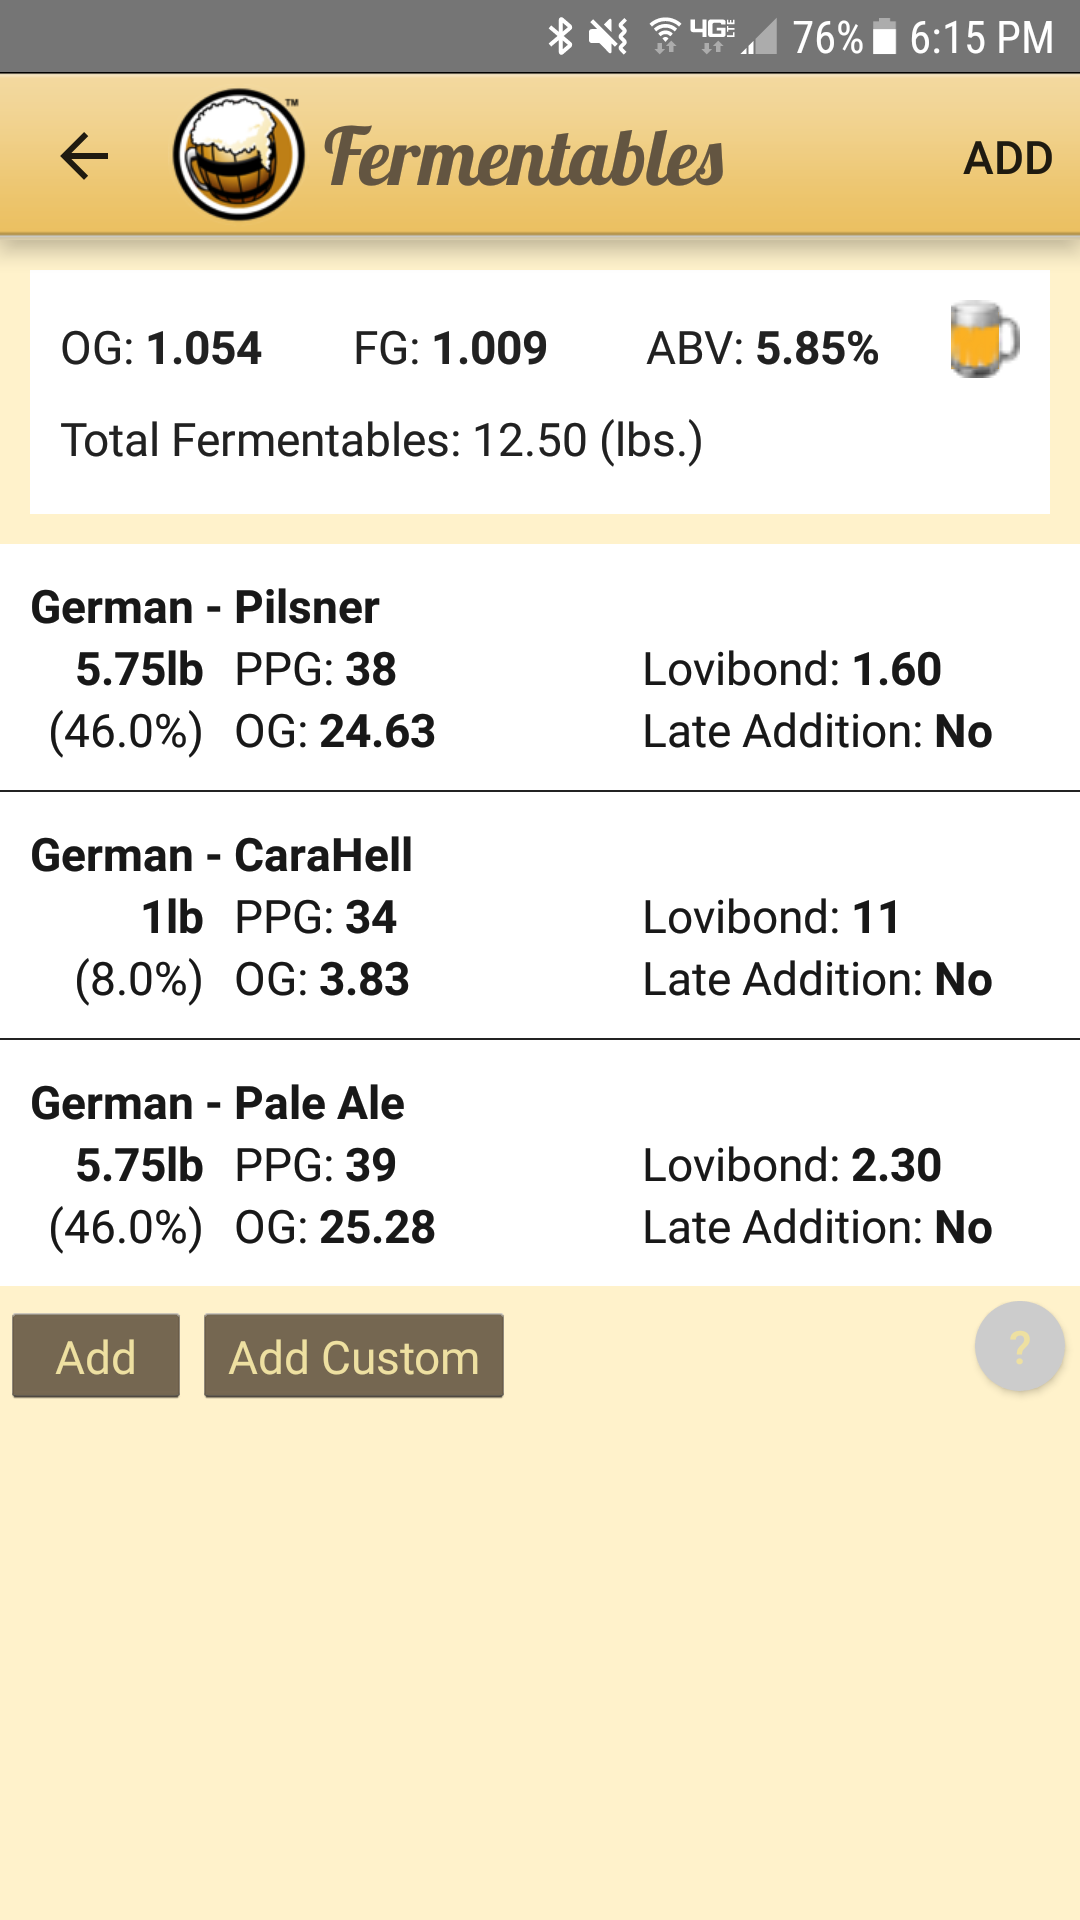Tap the beer barrel app logo
This screenshot has height=1920, width=1080.
(238, 155)
